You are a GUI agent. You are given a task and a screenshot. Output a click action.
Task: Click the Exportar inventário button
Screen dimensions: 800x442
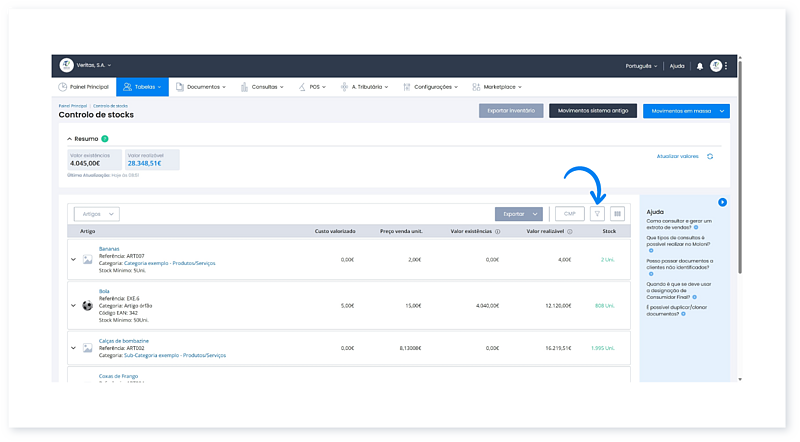511,110
